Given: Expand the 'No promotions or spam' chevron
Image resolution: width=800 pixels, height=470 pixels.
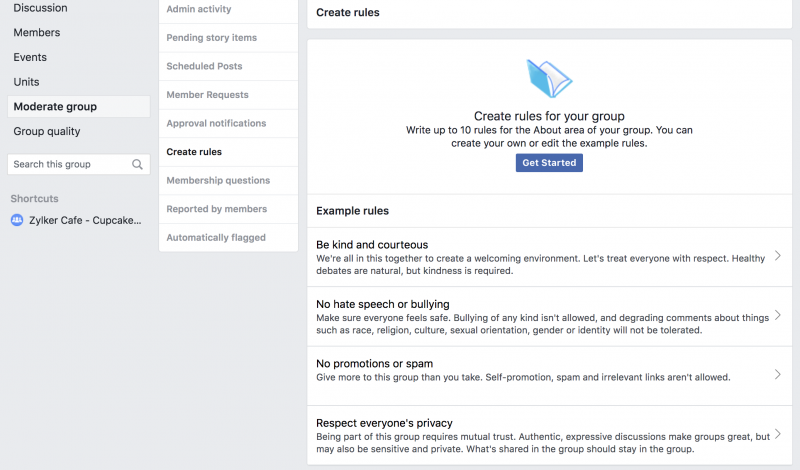Looking at the screenshot, I should pos(778,374).
